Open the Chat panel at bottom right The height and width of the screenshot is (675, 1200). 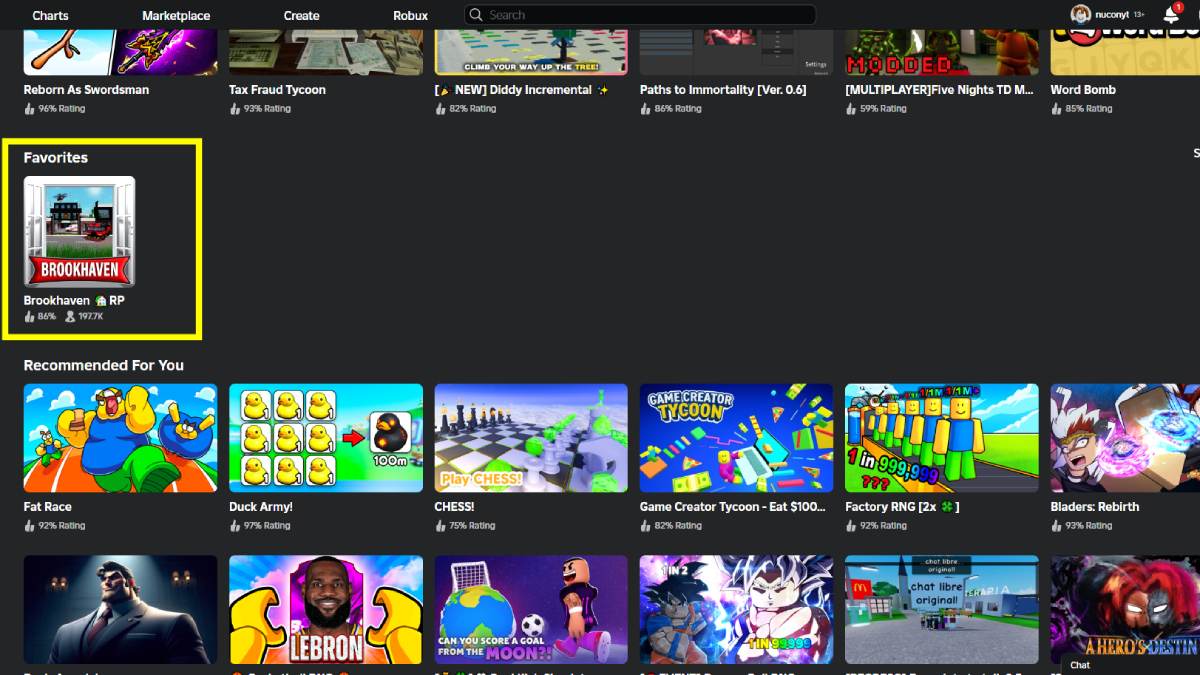pyautogui.click(x=1079, y=664)
